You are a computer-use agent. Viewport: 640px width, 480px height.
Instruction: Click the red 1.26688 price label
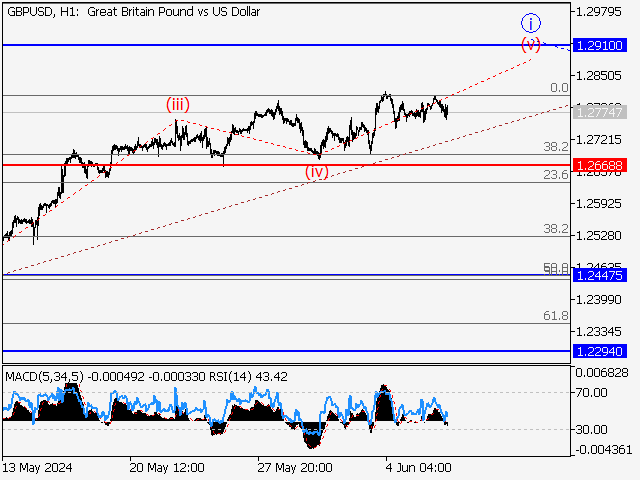point(600,165)
